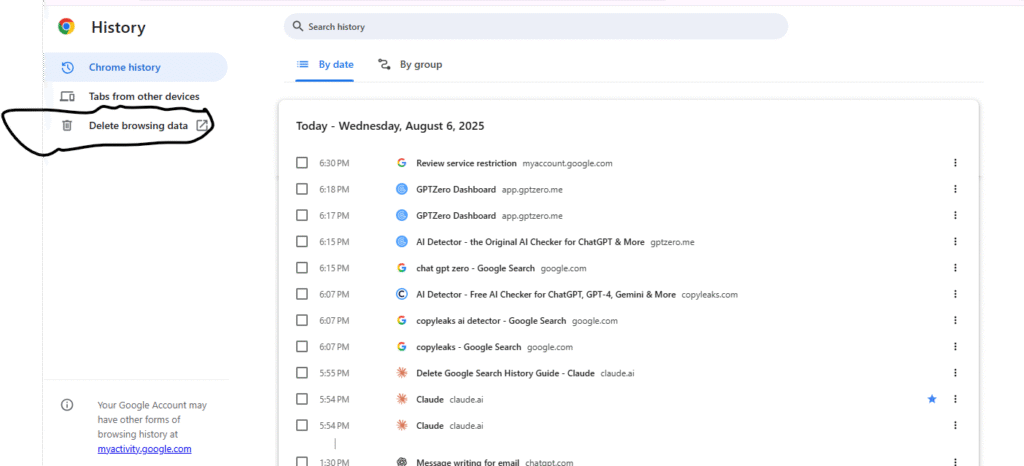The width and height of the screenshot is (1024, 466).
Task: Click the History page title
Action: tap(118, 27)
